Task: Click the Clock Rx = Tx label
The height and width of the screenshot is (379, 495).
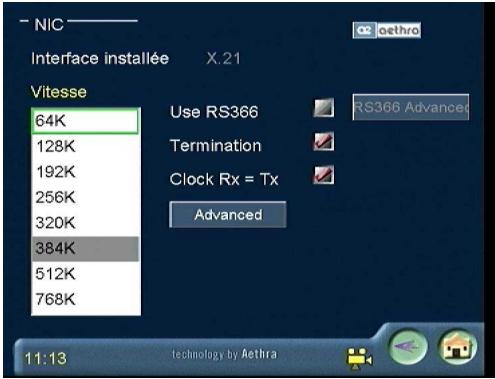Action: (x=224, y=179)
